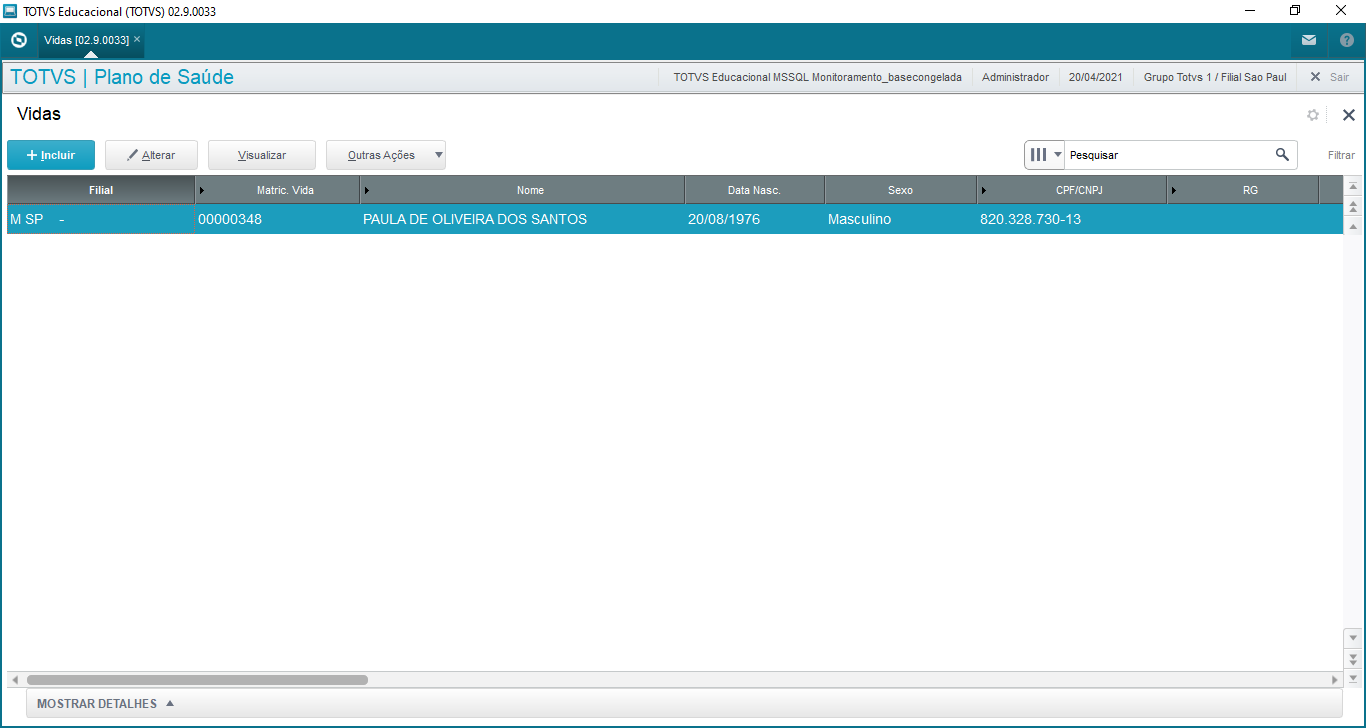Sort by Sexo column header

click(900, 190)
